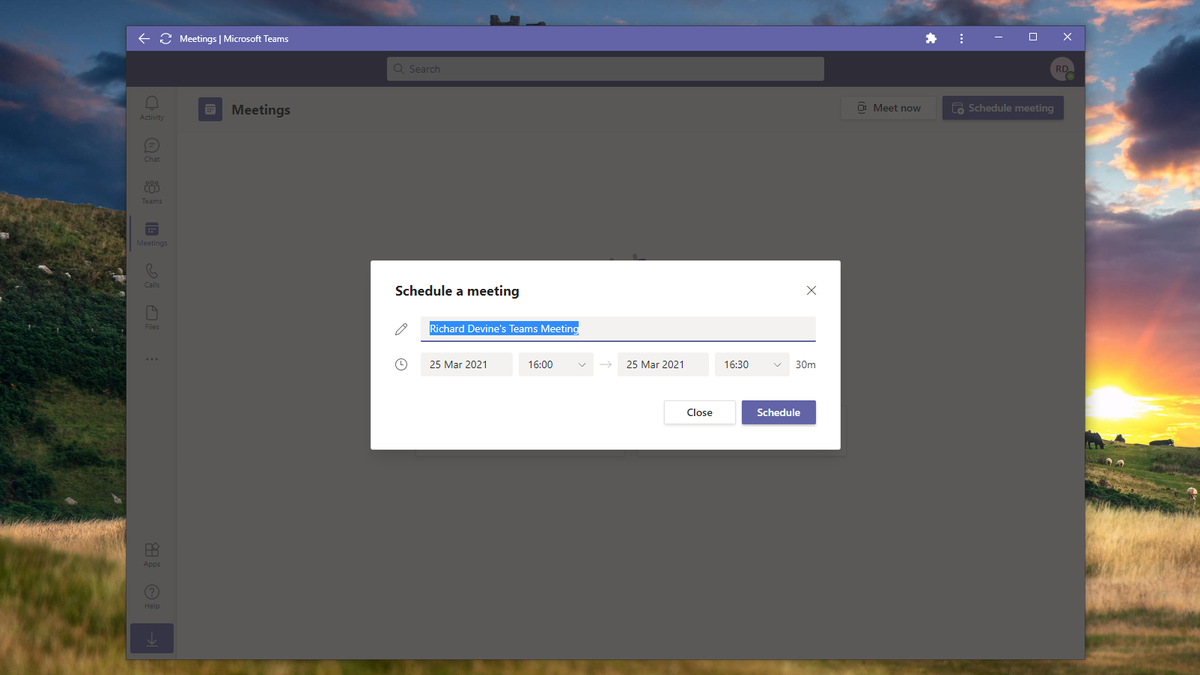1200x675 pixels.
Task: Click the clock icon beside dates
Action: point(401,365)
